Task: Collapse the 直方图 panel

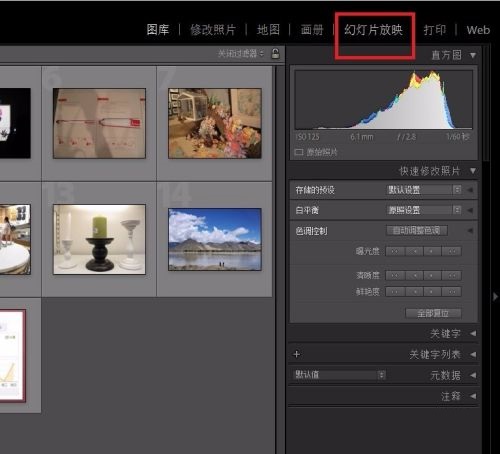Action: click(473, 55)
